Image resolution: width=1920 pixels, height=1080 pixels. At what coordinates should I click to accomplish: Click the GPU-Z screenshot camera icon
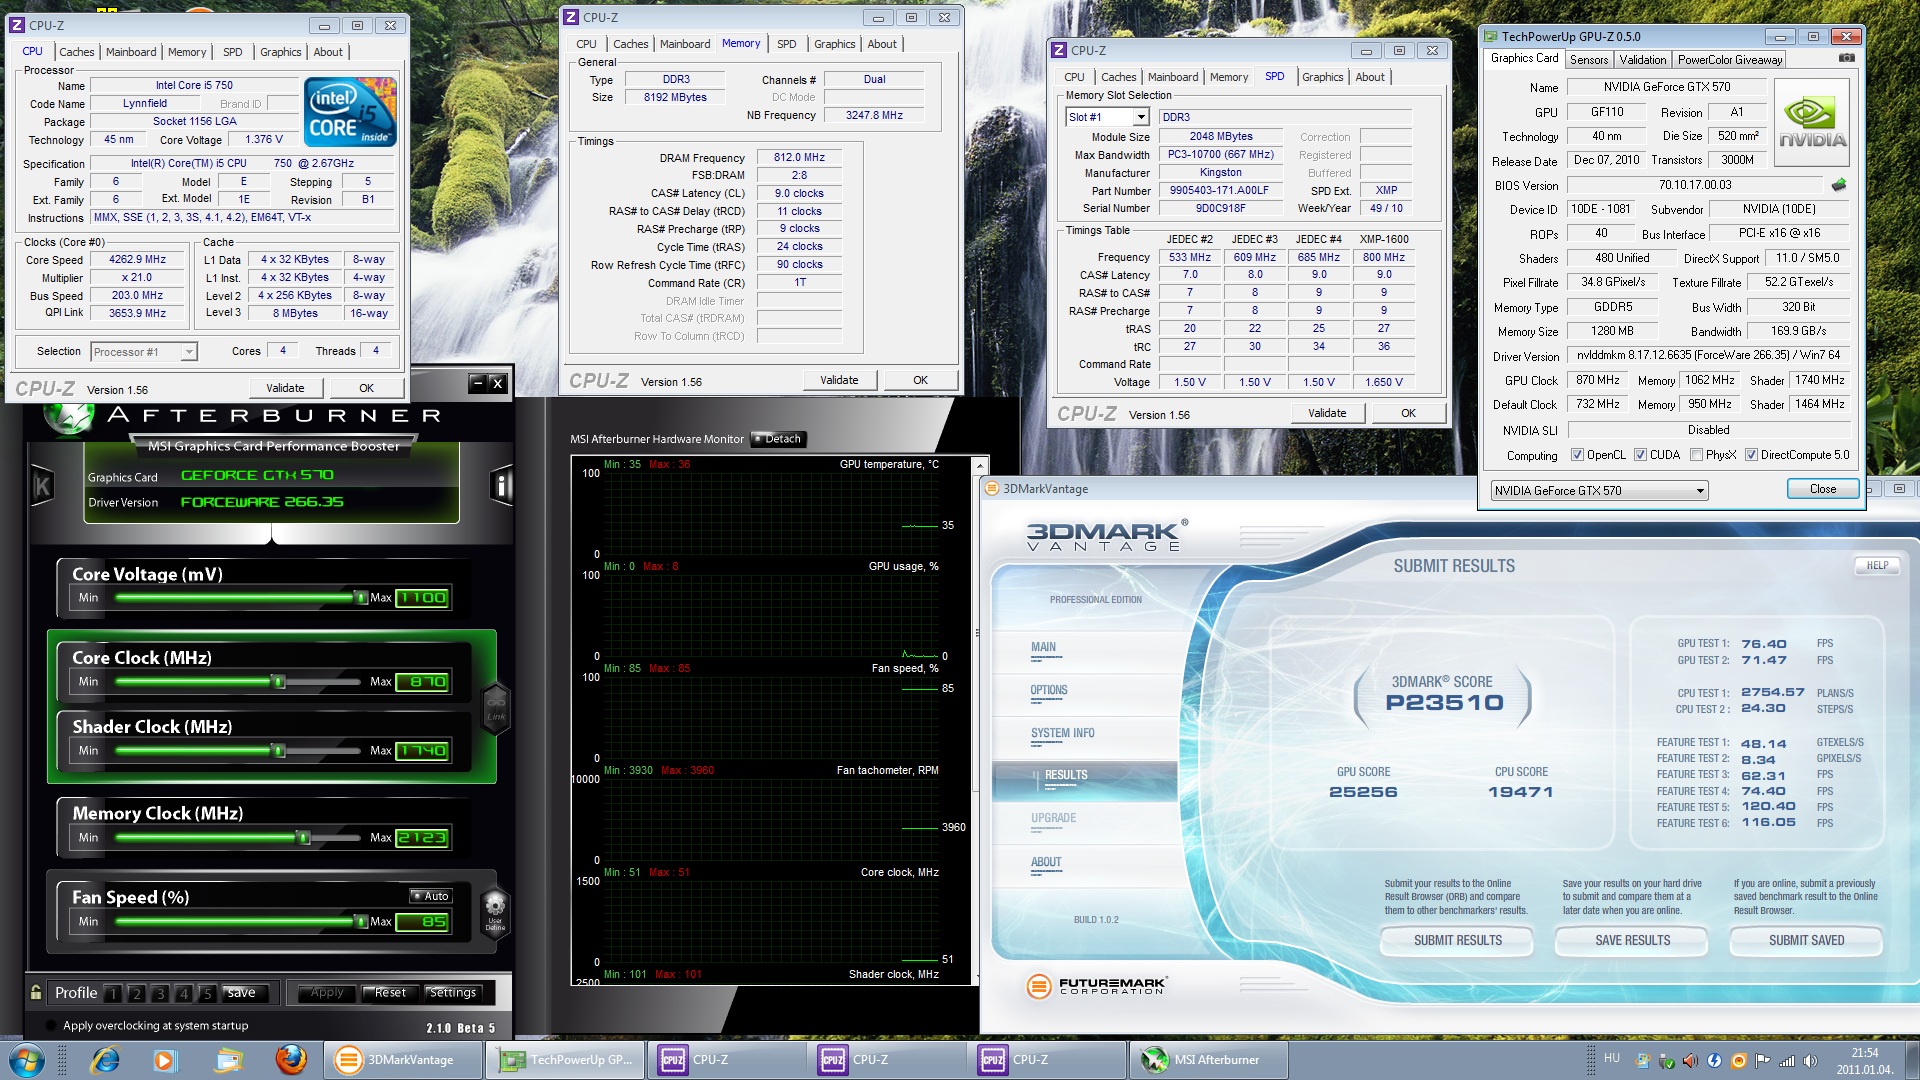(x=1846, y=59)
